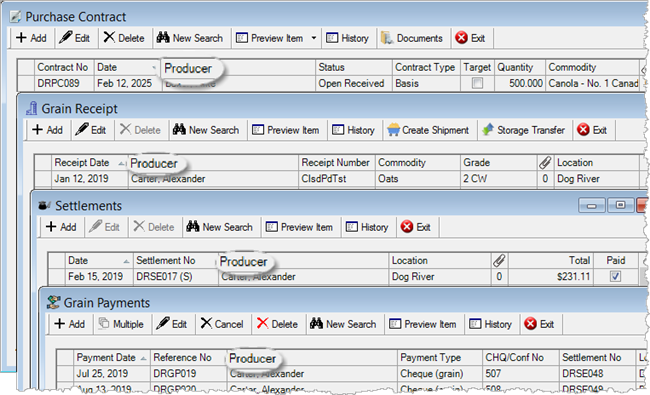The width and height of the screenshot is (650, 395).
Task: Click Add in Settlements toolbar
Action: (x=61, y=227)
